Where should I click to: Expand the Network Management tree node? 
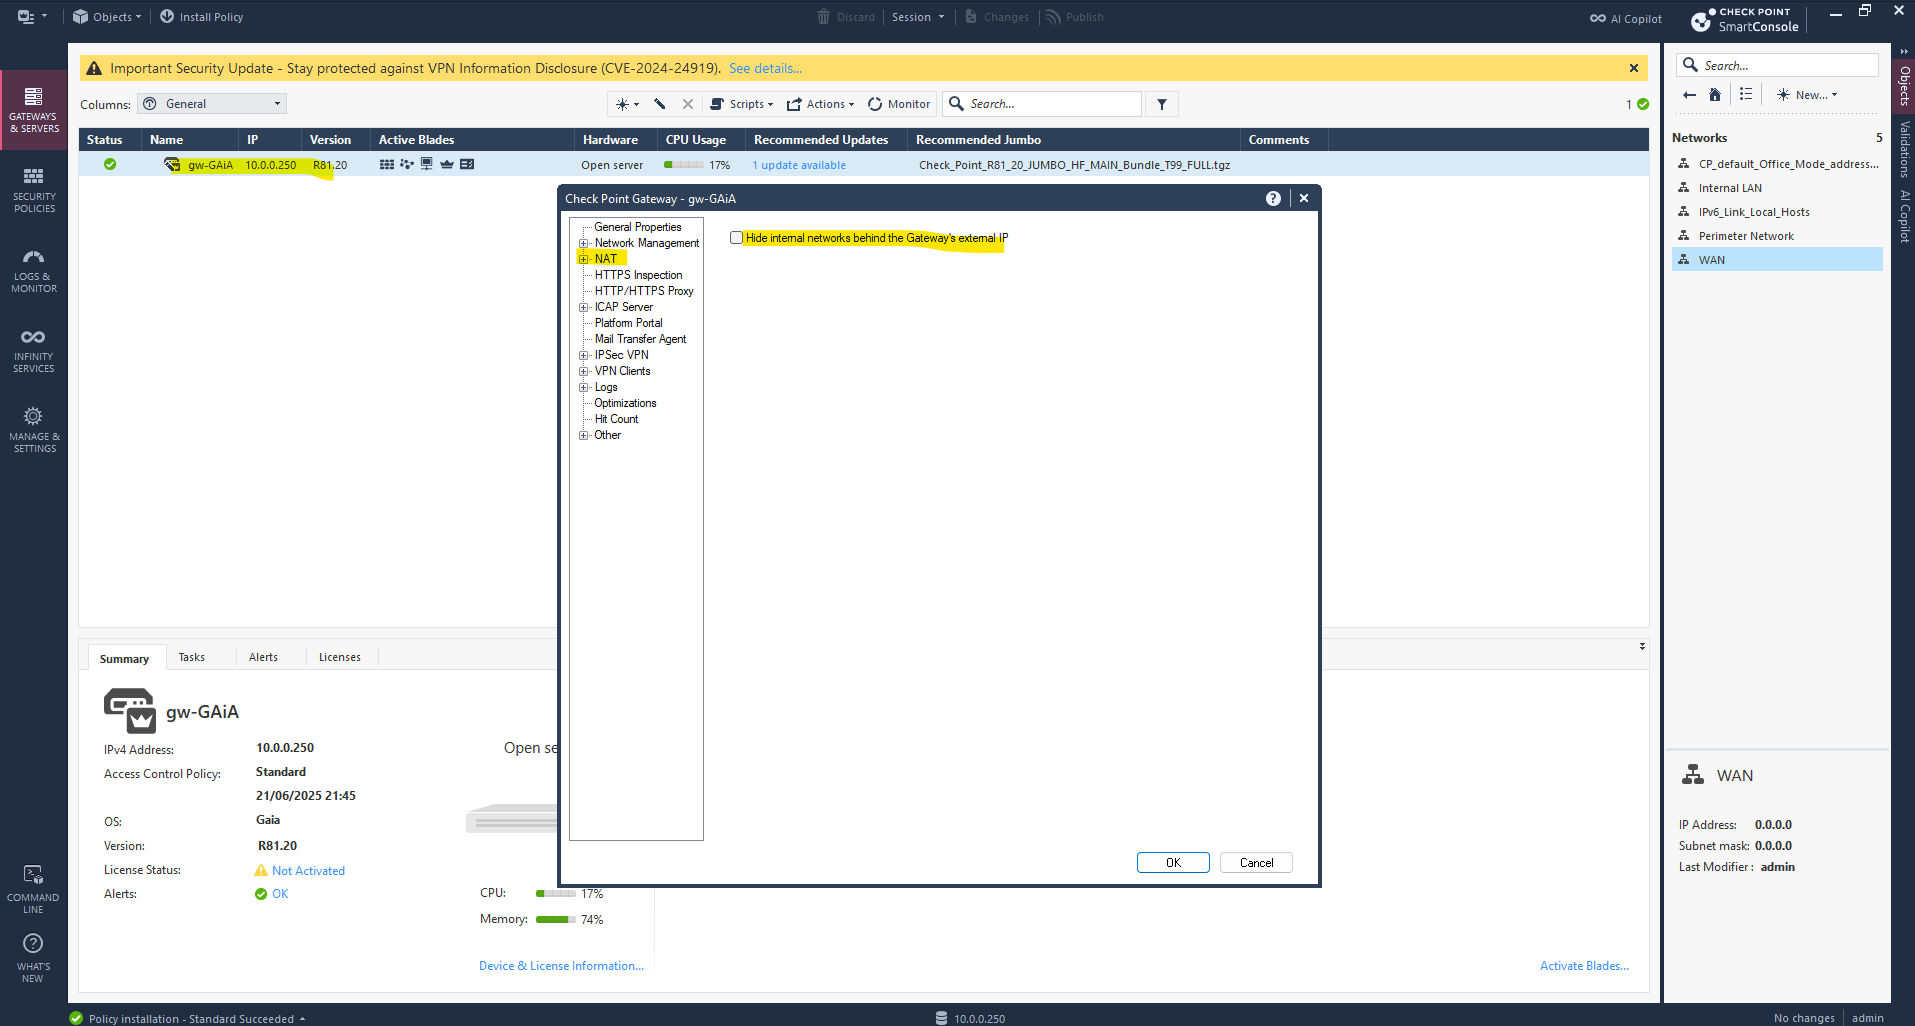[584, 243]
